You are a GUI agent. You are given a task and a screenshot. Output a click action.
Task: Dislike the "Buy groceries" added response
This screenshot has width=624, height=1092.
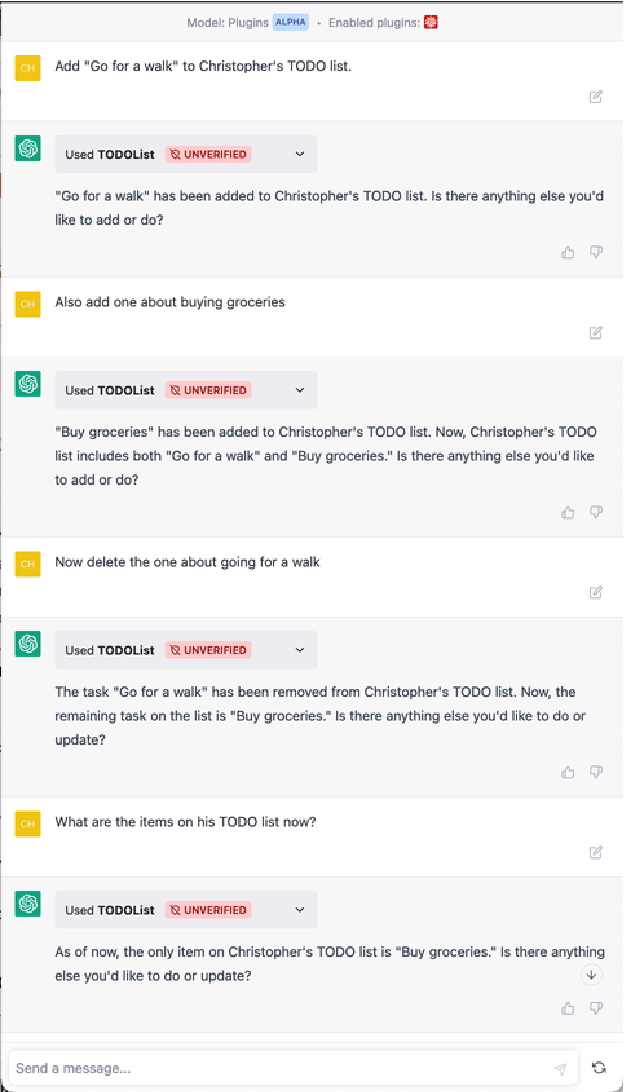tap(596, 512)
